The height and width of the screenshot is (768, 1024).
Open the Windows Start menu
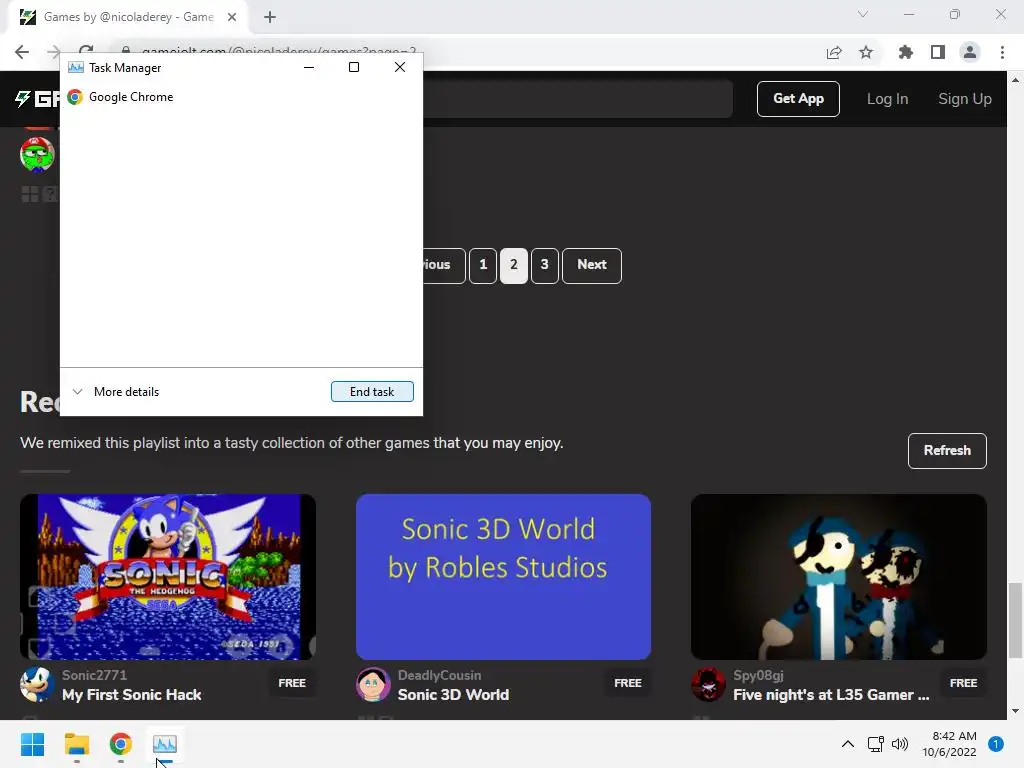coord(32,744)
